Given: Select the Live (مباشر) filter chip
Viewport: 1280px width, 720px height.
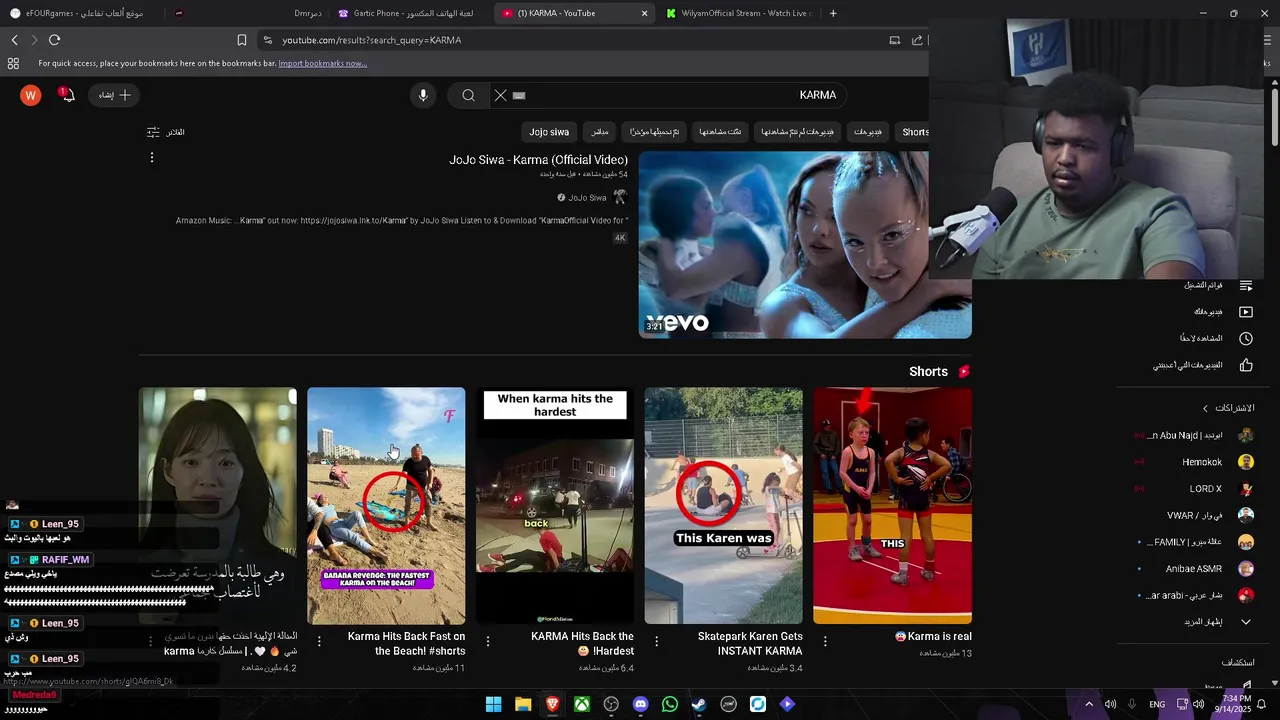Looking at the screenshot, I should (x=599, y=132).
